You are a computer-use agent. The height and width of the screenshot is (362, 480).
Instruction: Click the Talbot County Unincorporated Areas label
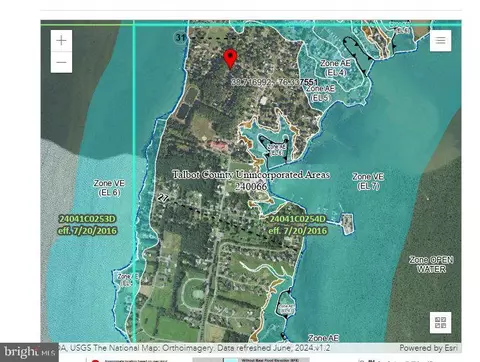pos(251,175)
